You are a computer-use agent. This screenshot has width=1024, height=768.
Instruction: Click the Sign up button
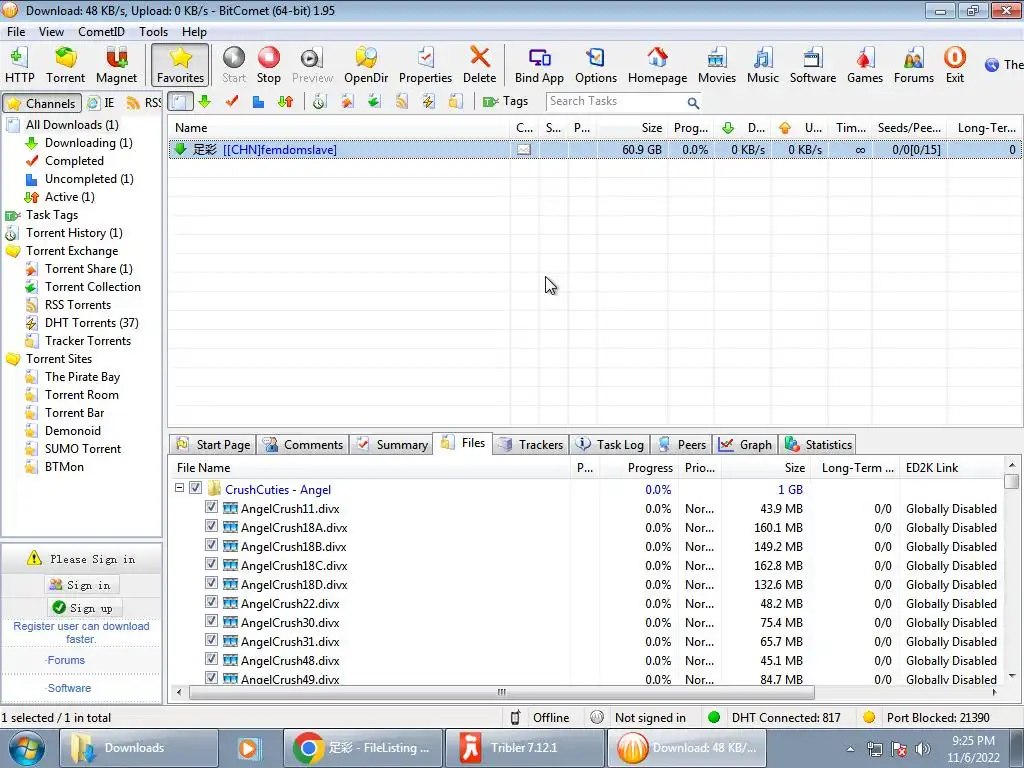pyautogui.click(x=83, y=608)
